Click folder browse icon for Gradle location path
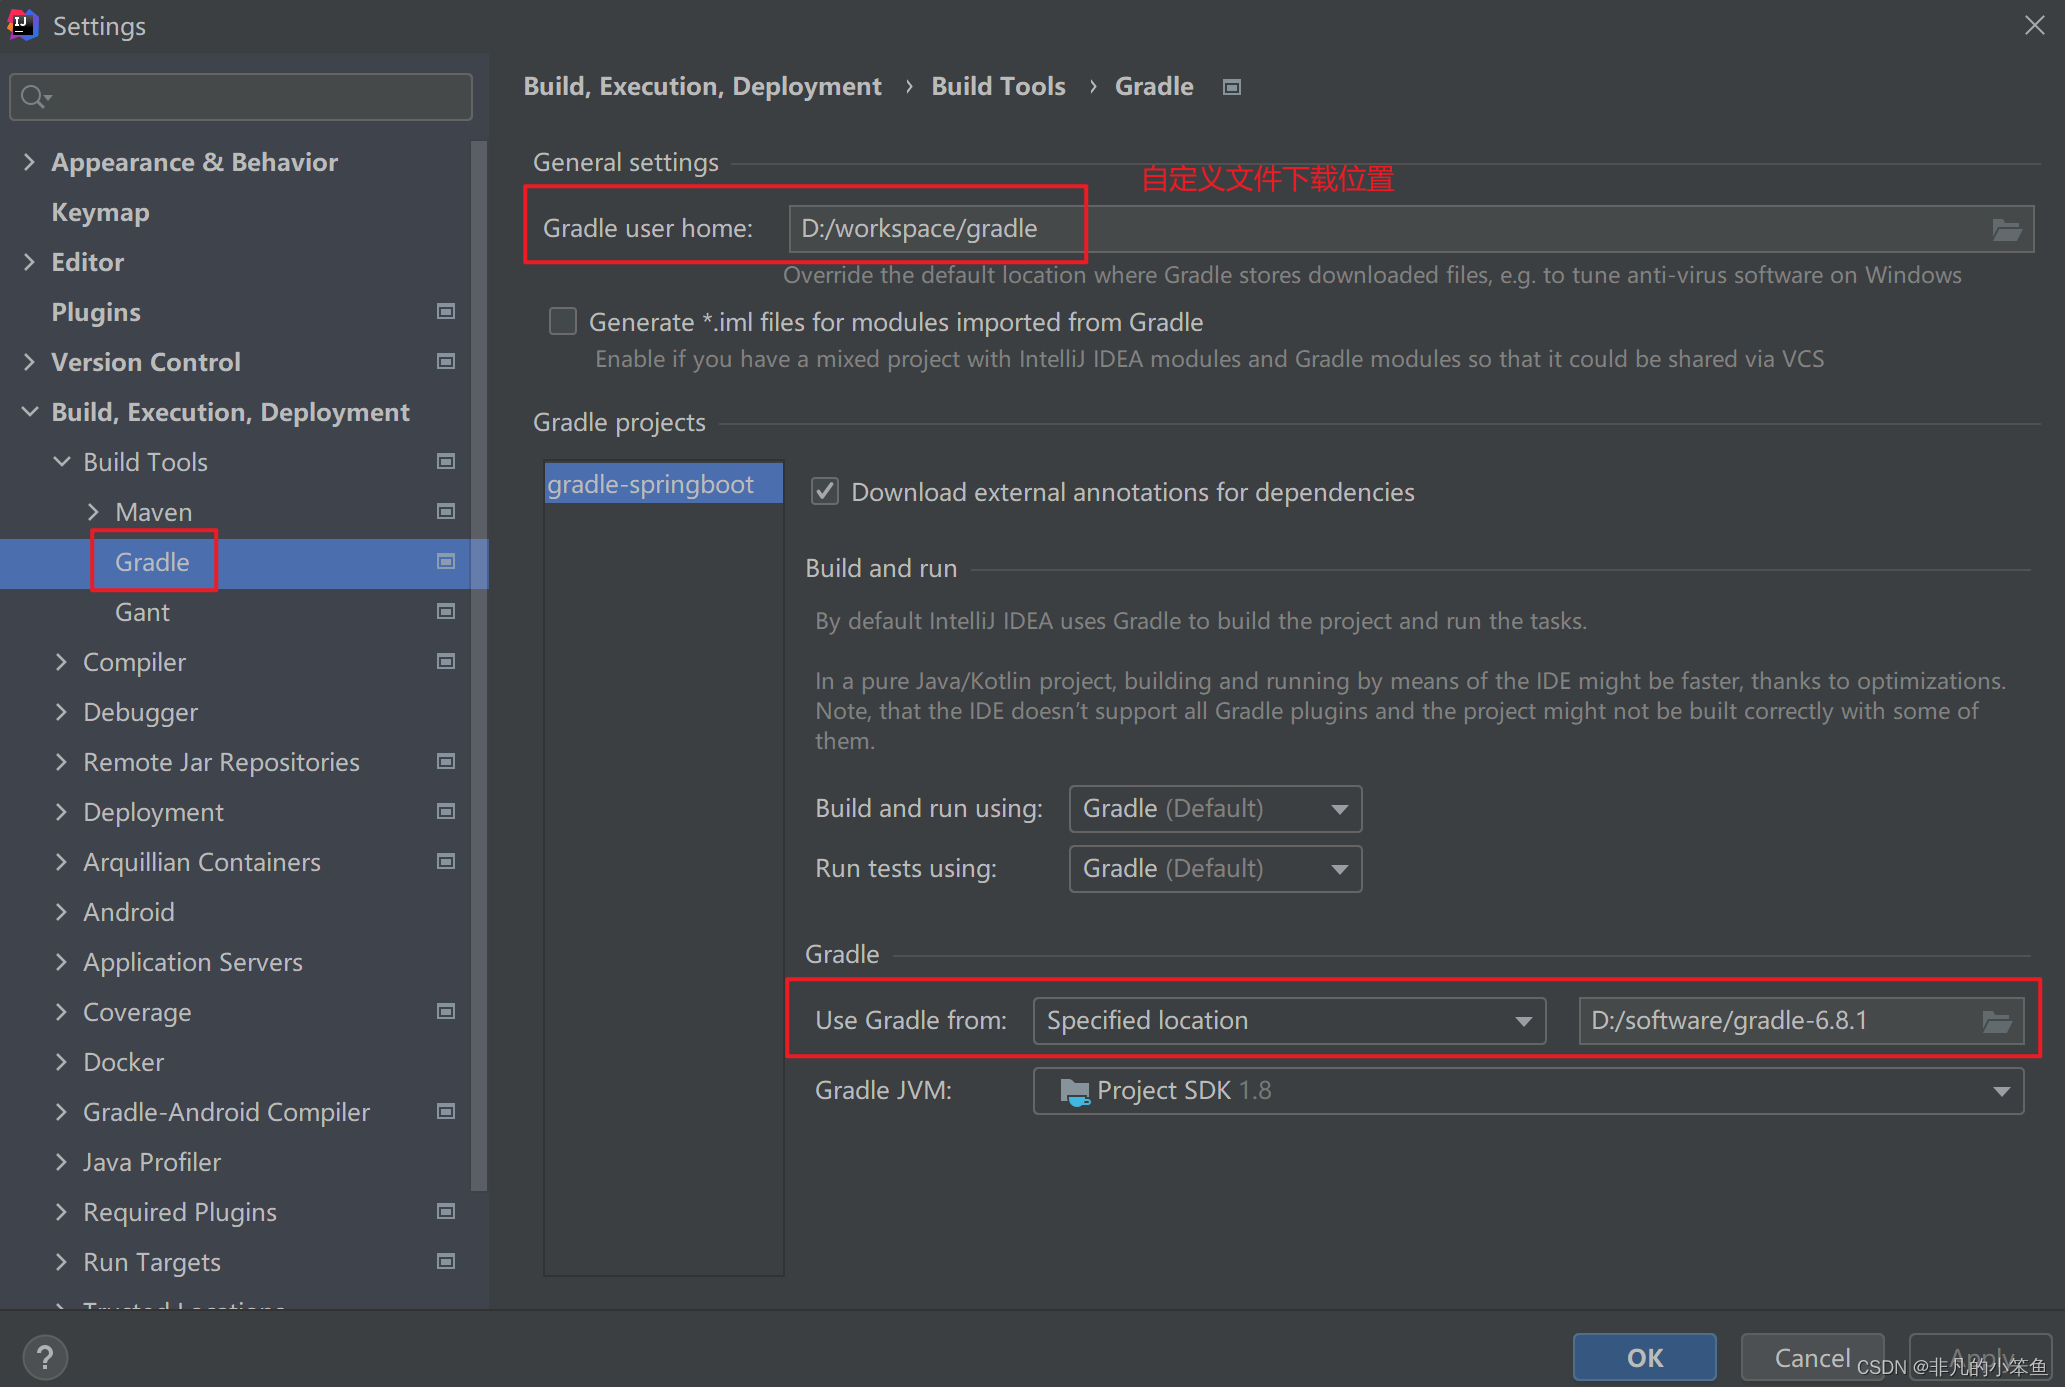 point(1996,1021)
